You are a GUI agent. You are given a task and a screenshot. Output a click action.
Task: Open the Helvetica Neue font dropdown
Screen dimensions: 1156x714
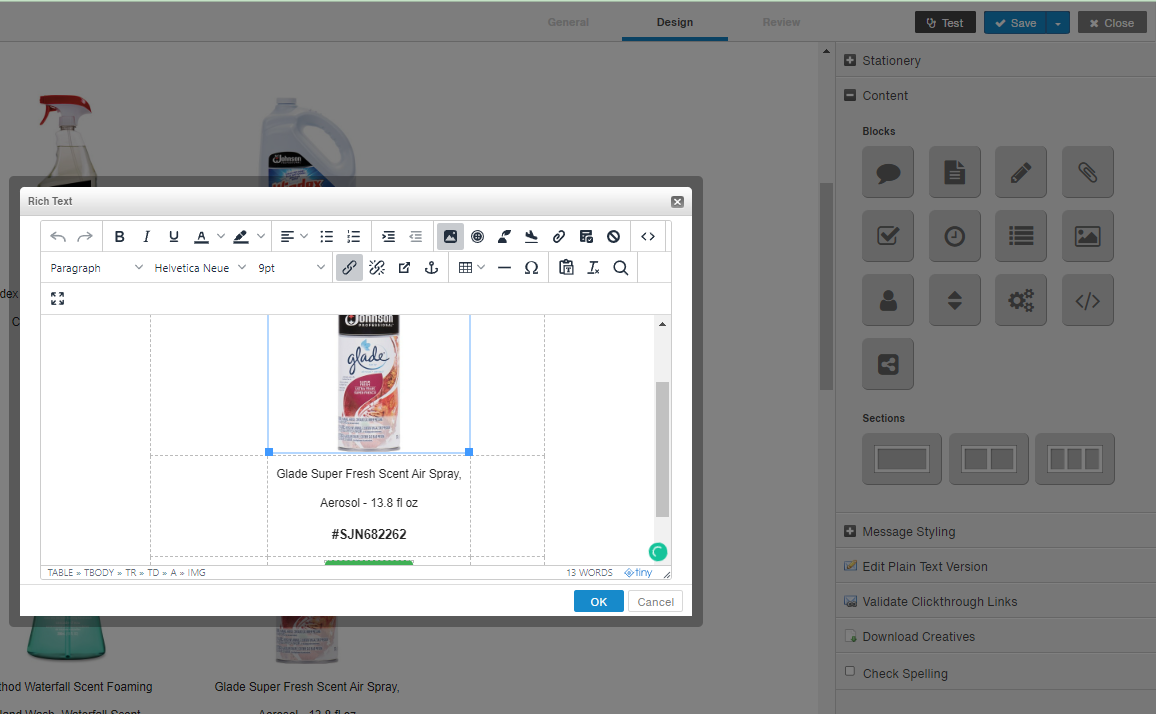[200, 268]
